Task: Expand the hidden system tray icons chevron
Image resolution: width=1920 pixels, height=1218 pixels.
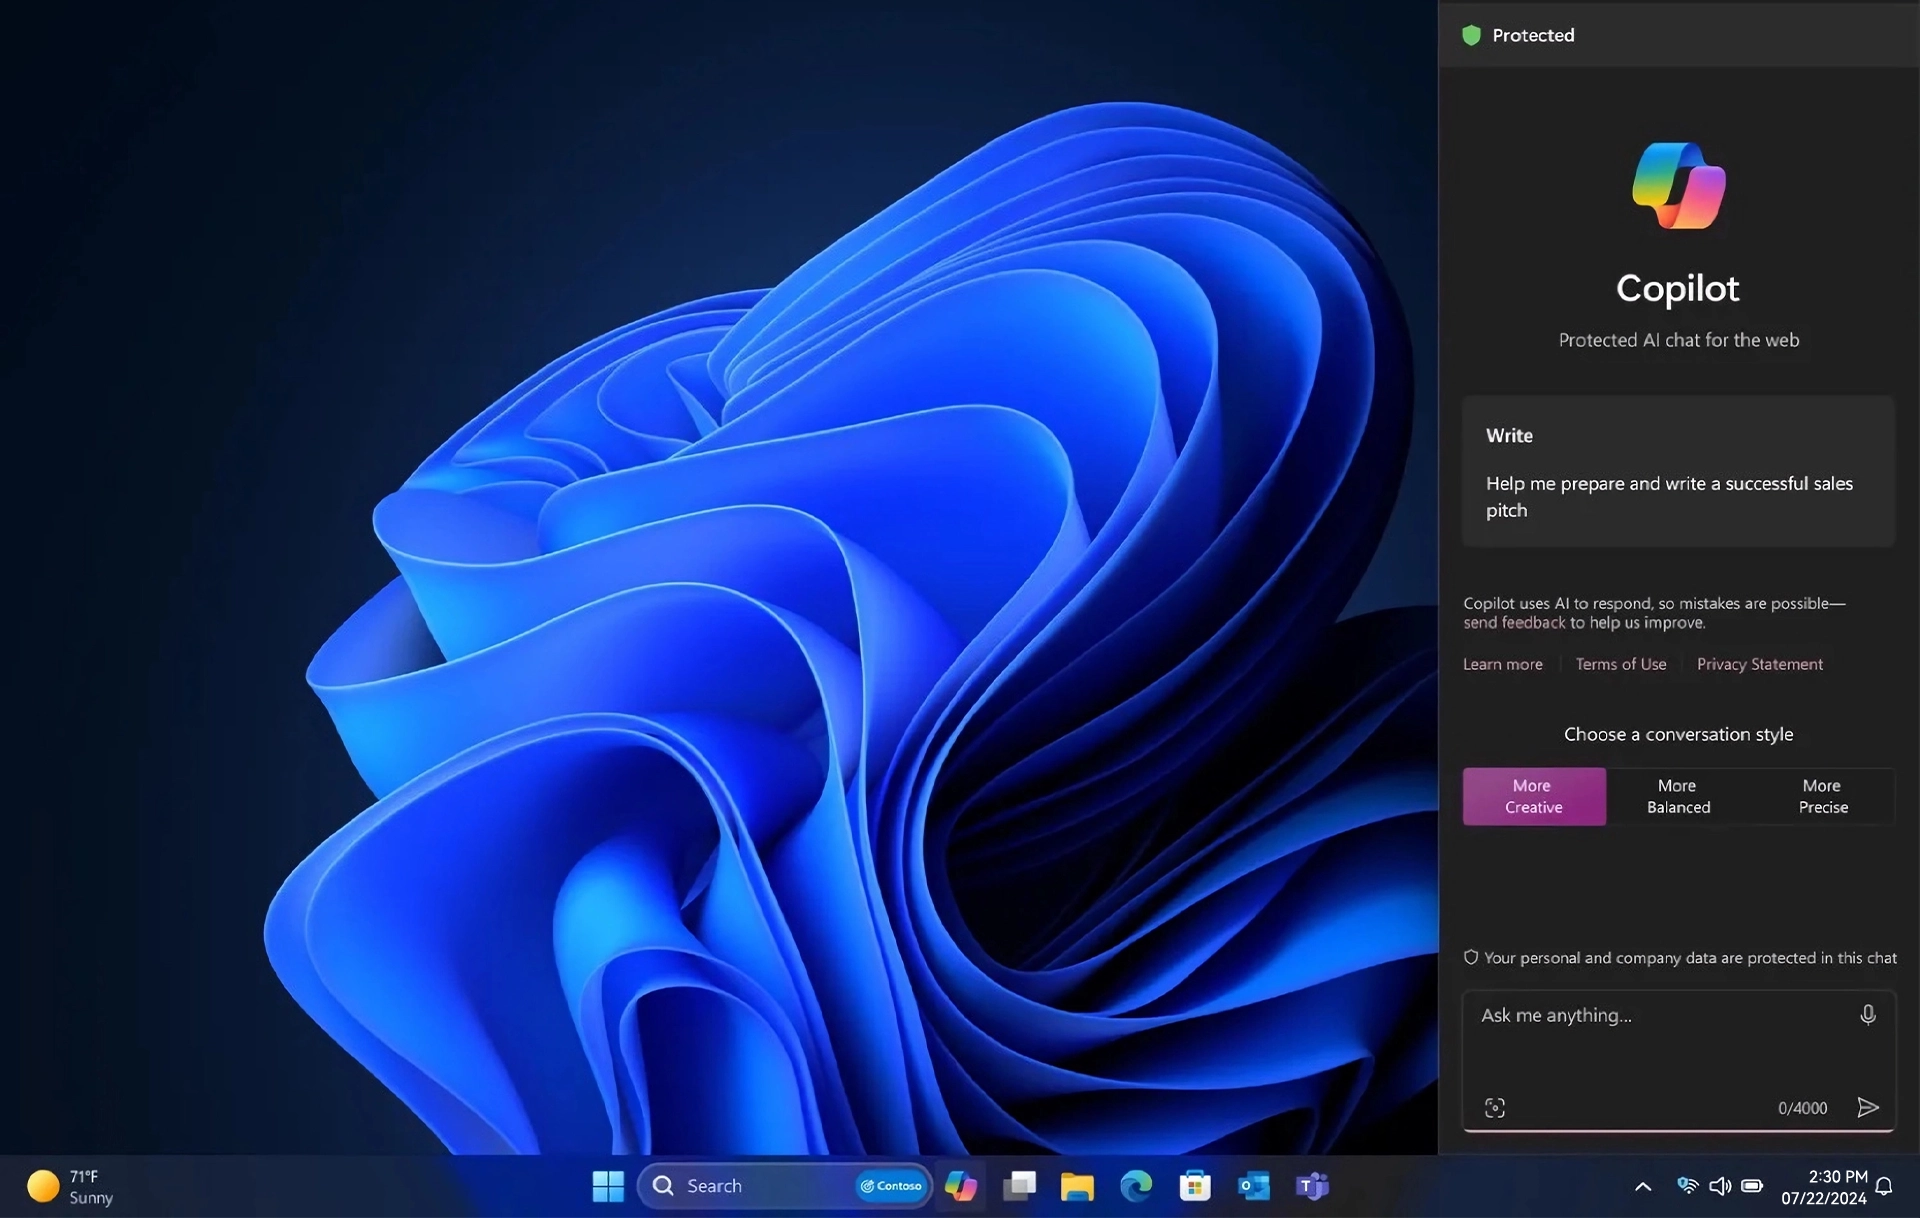Action: pos(1642,1186)
